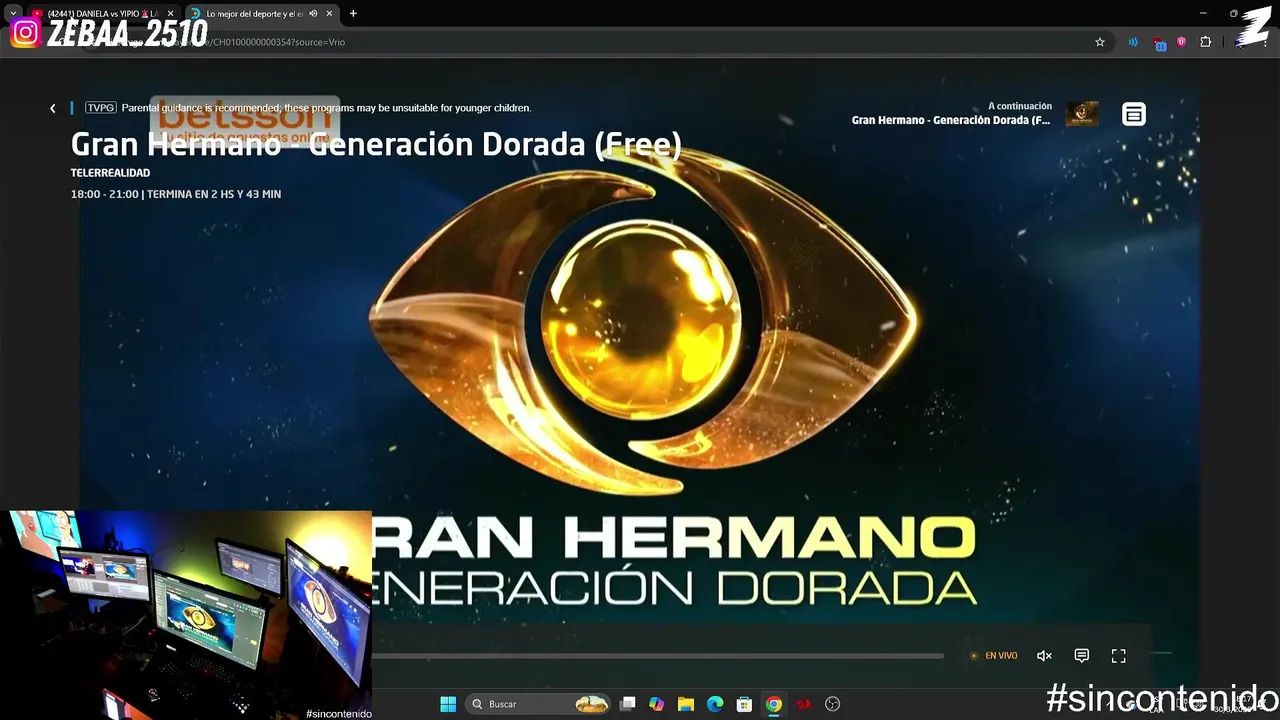Click the TVPG rating badge

pos(101,108)
